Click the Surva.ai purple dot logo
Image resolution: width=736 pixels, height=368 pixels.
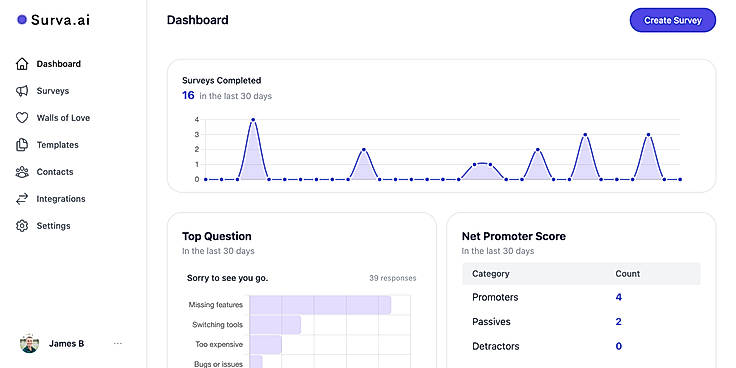pyautogui.click(x=22, y=20)
